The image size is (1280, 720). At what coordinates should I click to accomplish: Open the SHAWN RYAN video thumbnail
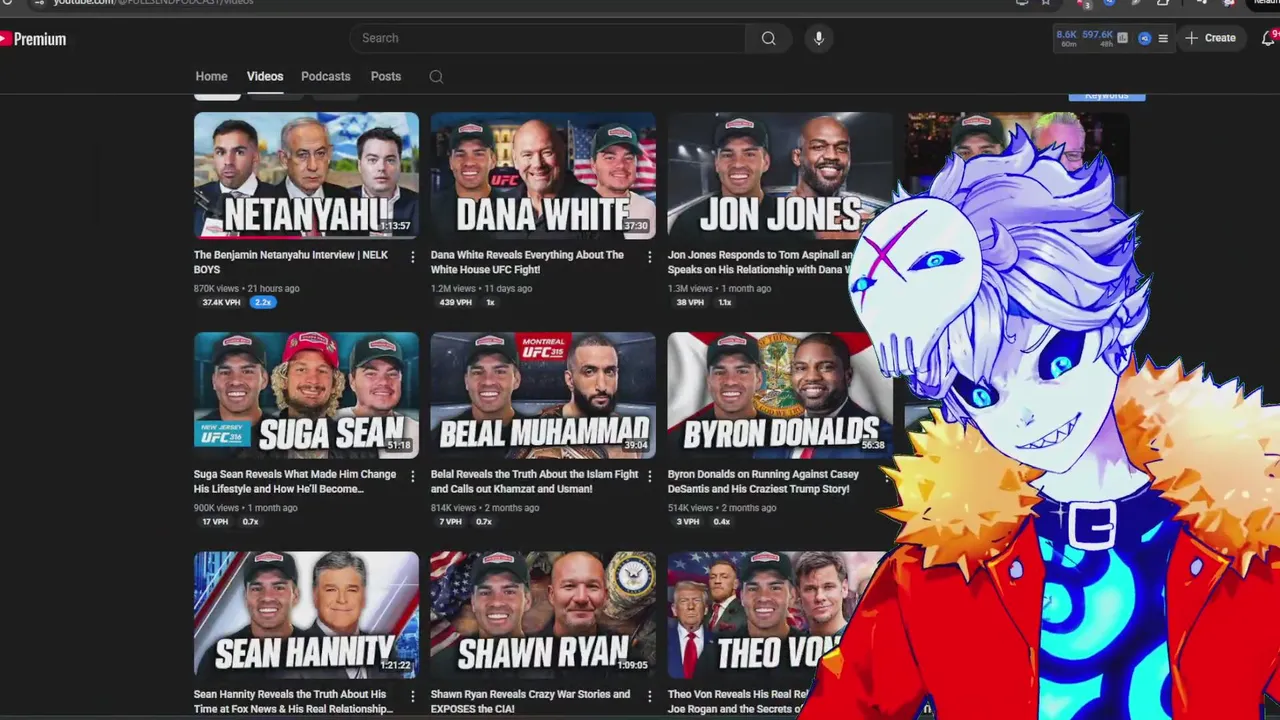[x=543, y=614]
